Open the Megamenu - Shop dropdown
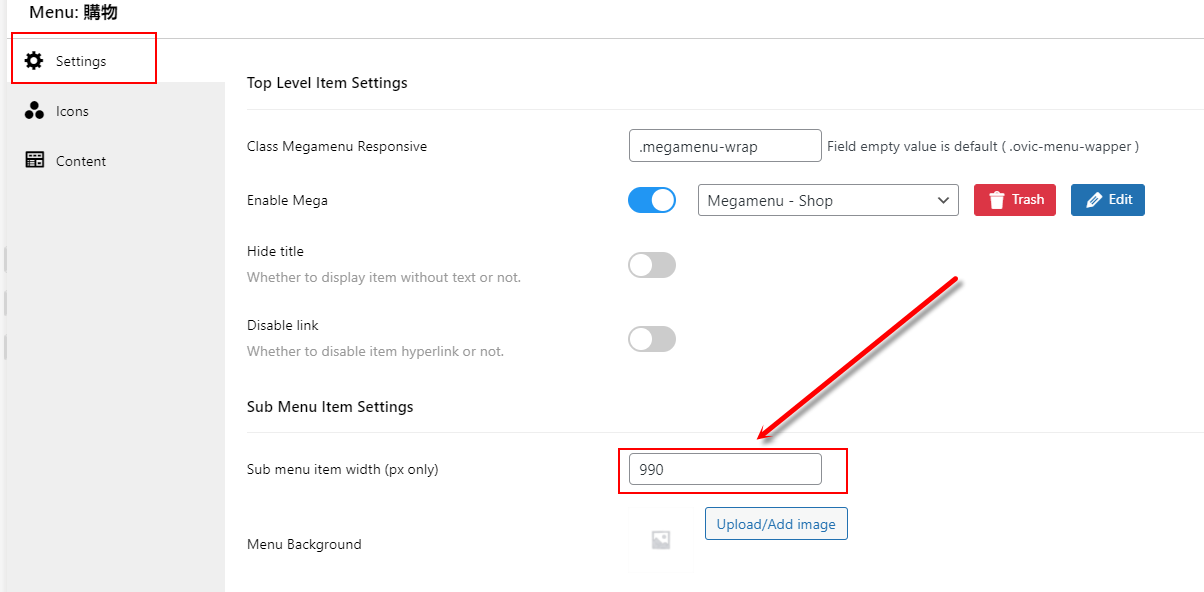1204x592 pixels. pos(828,200)
